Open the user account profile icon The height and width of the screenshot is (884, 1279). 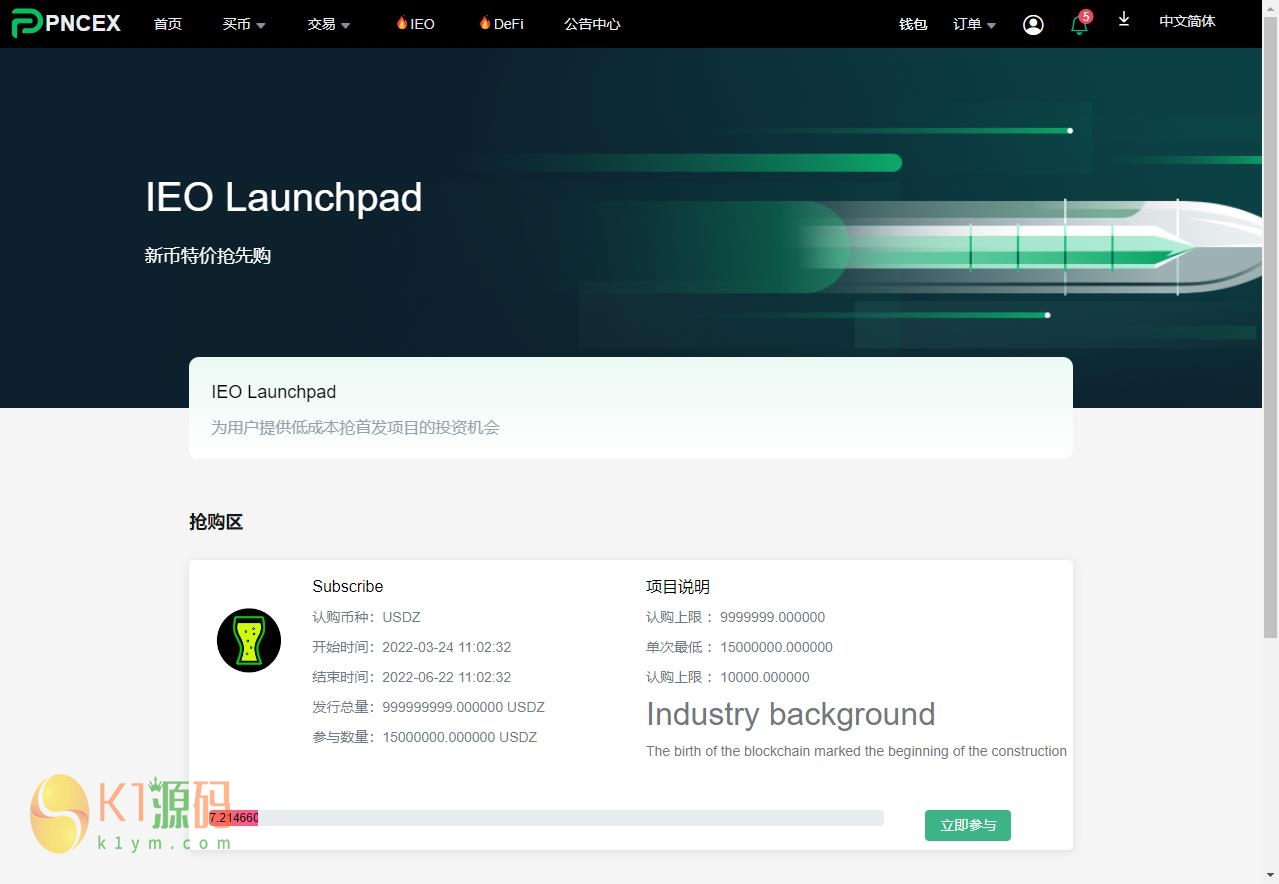[1033, 25]
